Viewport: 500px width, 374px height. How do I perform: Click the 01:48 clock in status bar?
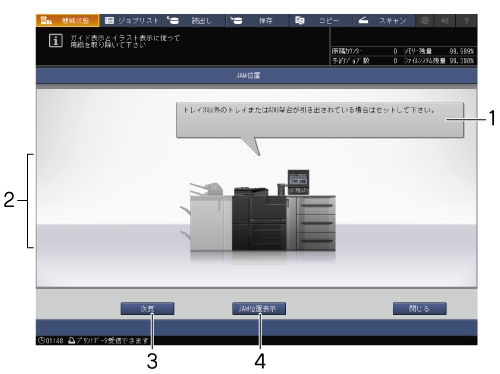tap(51, 341)
